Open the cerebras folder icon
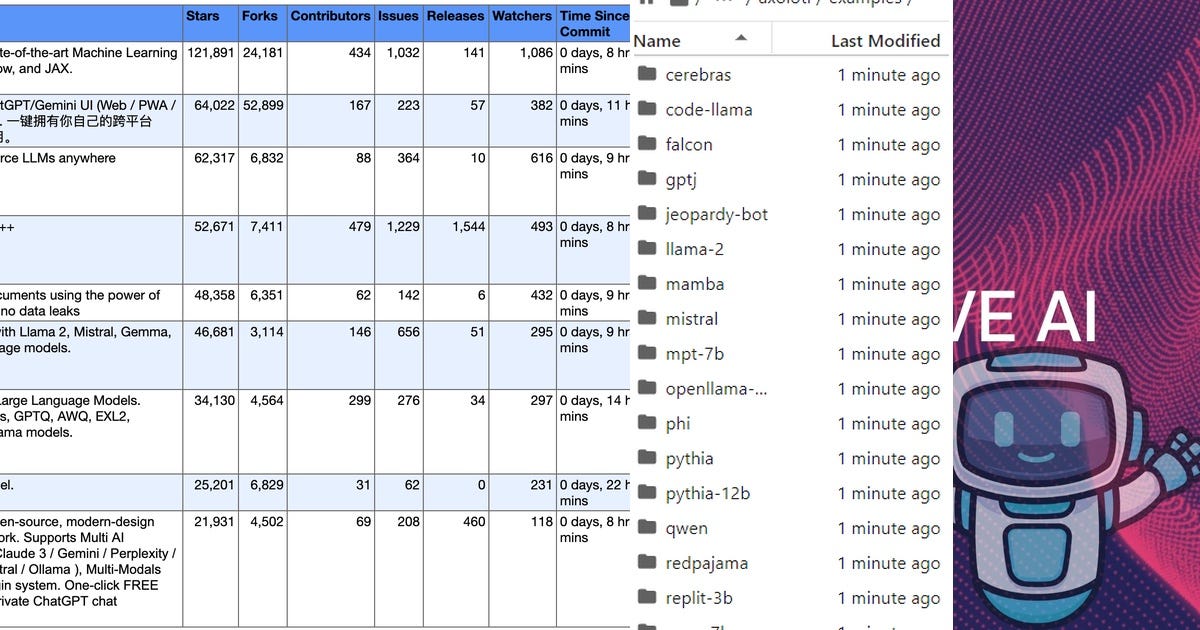The height and width of the screenshot is (630, 1200). tap(648, 75)
